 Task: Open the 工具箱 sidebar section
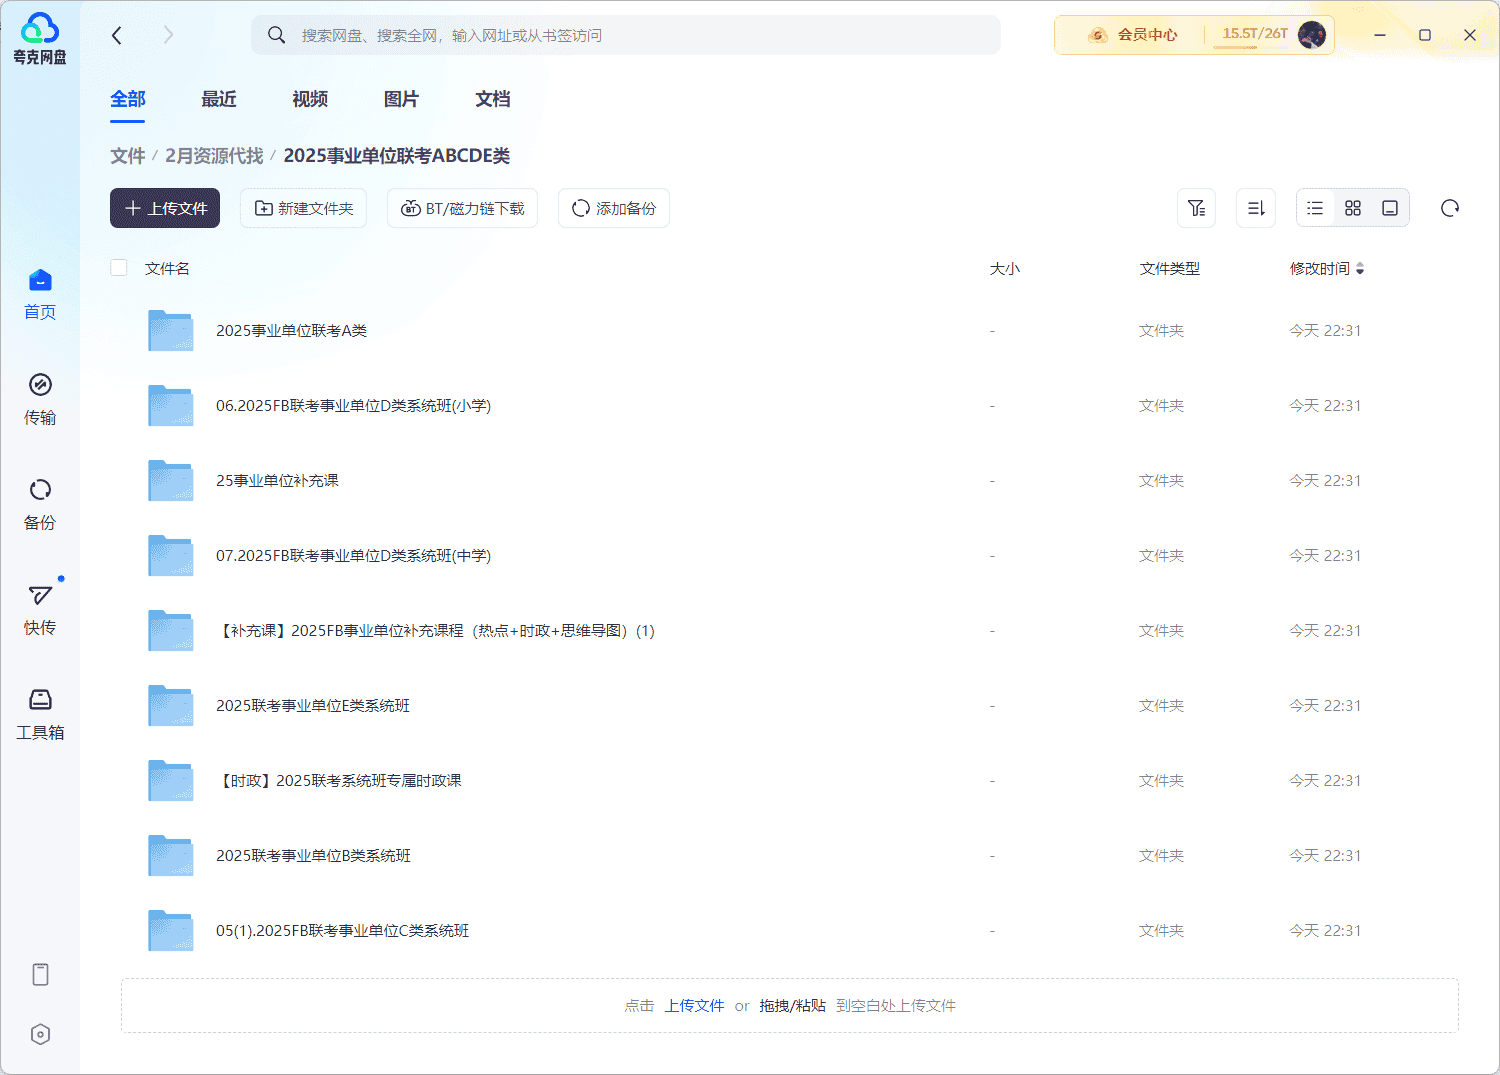pyautogui.click(x=40, y=713)
